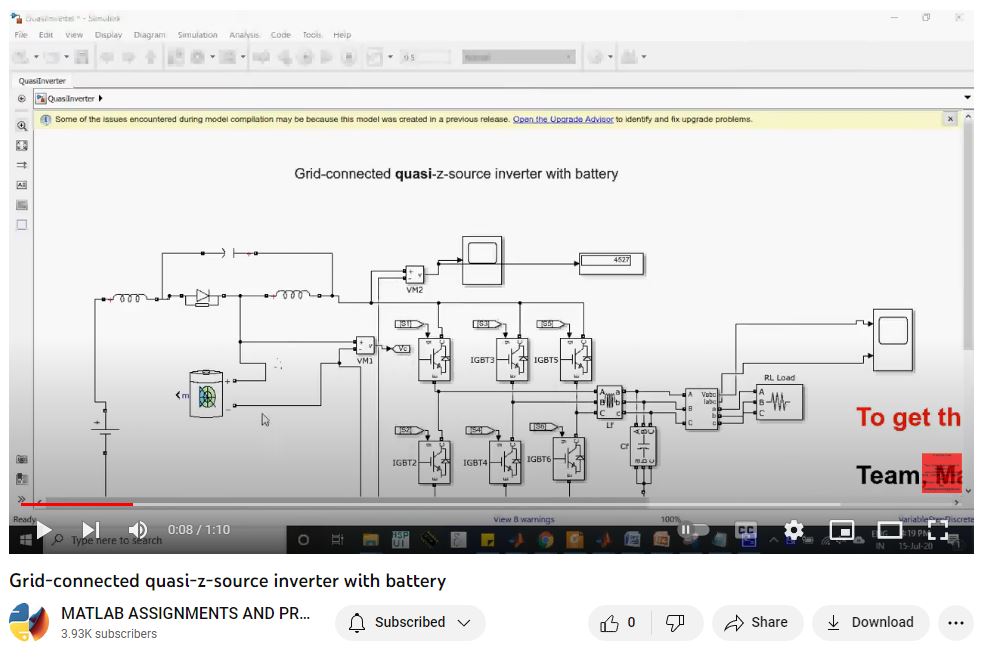
Task: Open simulation mode dropdown in toolbar
Action: [518, 57]
